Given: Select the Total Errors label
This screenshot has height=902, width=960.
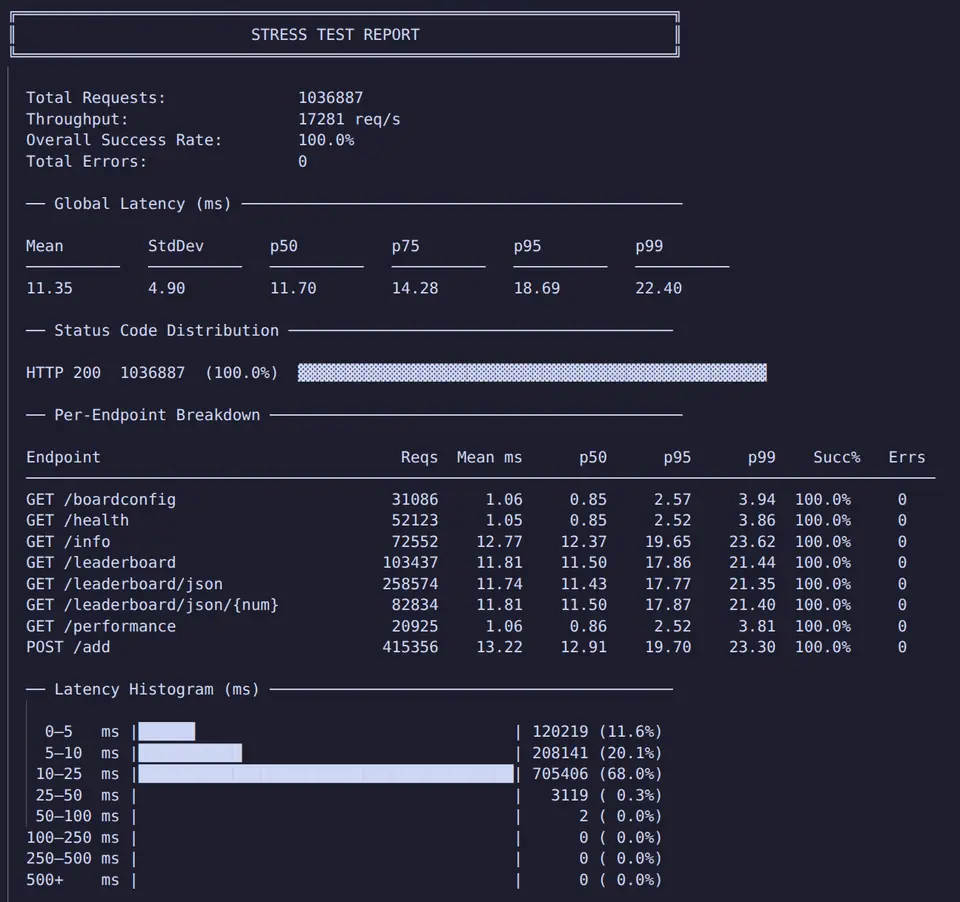Looking at the screenshot, I should pos(86,161).
